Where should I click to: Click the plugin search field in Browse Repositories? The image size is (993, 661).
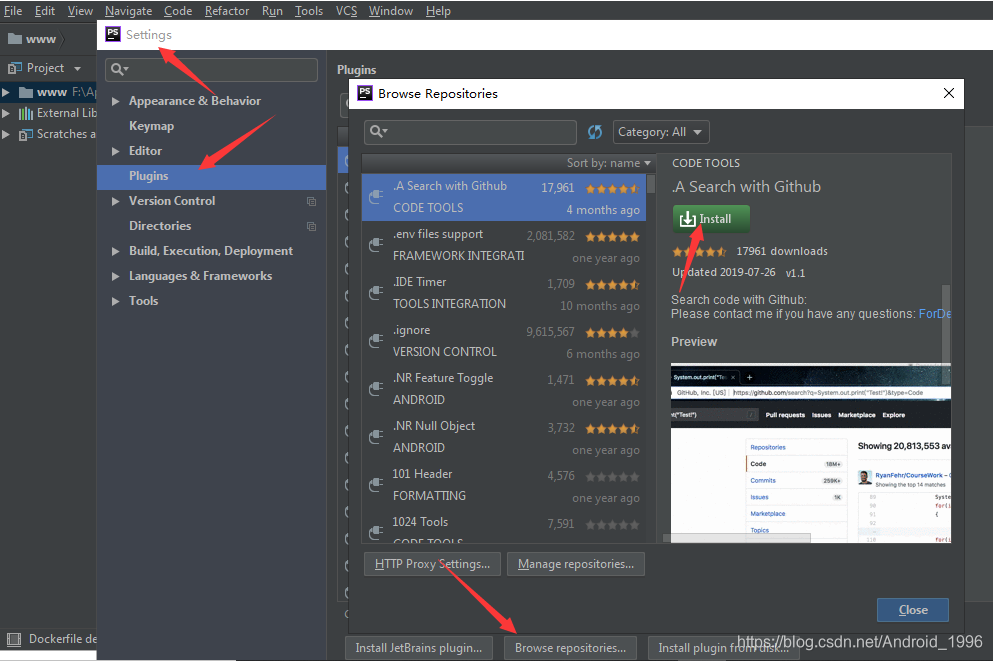click(471, 132)
